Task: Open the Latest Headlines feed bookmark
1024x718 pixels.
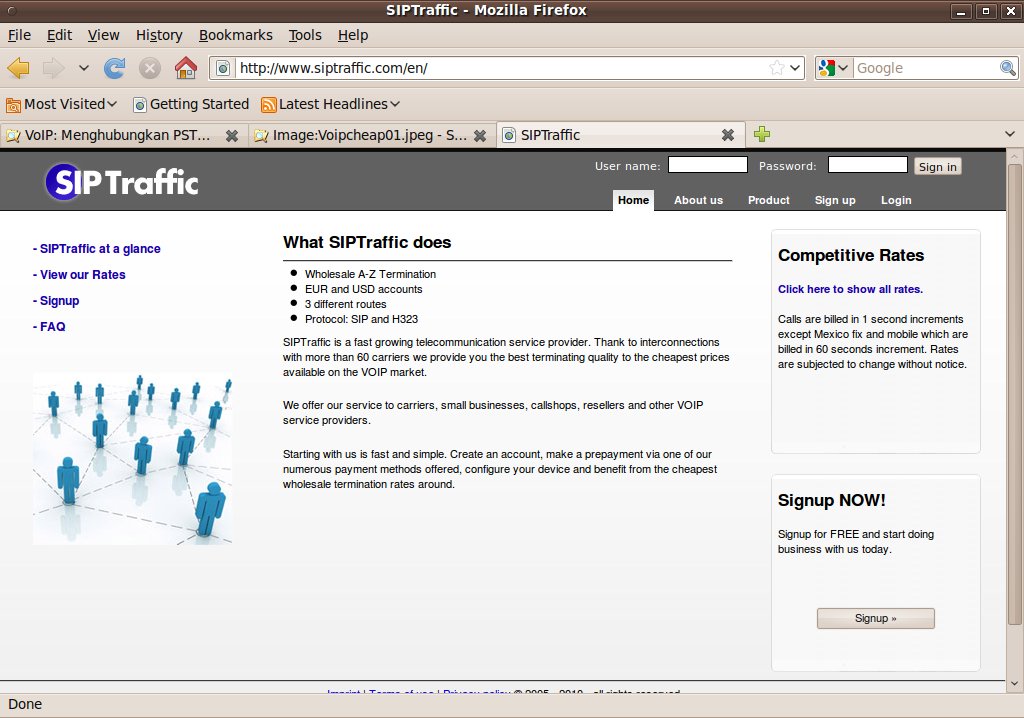Action: pyautogui.click(x=332, y=104)
